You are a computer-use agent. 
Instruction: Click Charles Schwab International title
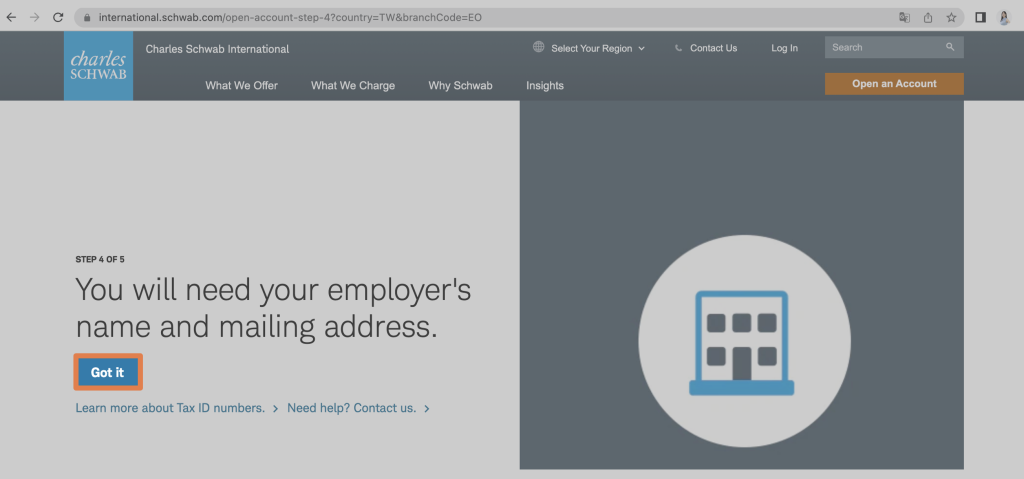217,49
